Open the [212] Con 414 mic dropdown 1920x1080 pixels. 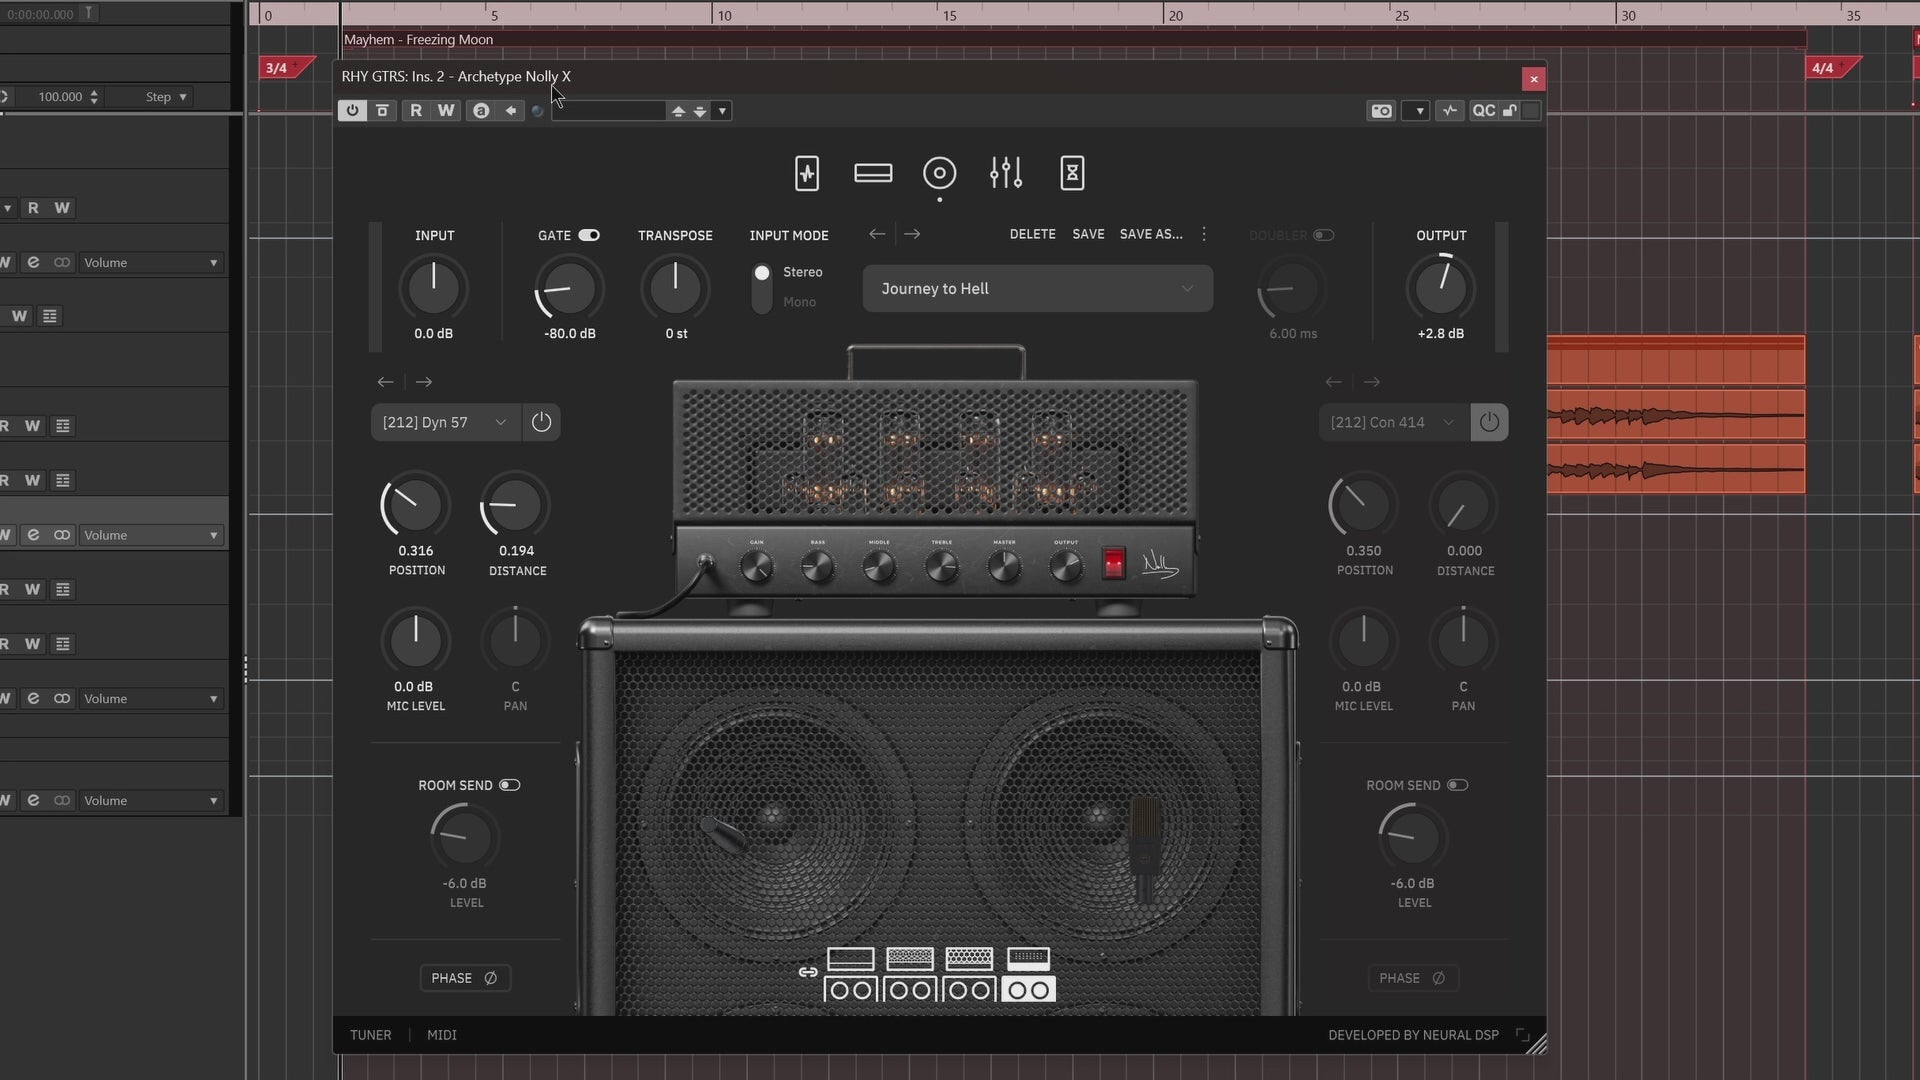coord(1393,422)
